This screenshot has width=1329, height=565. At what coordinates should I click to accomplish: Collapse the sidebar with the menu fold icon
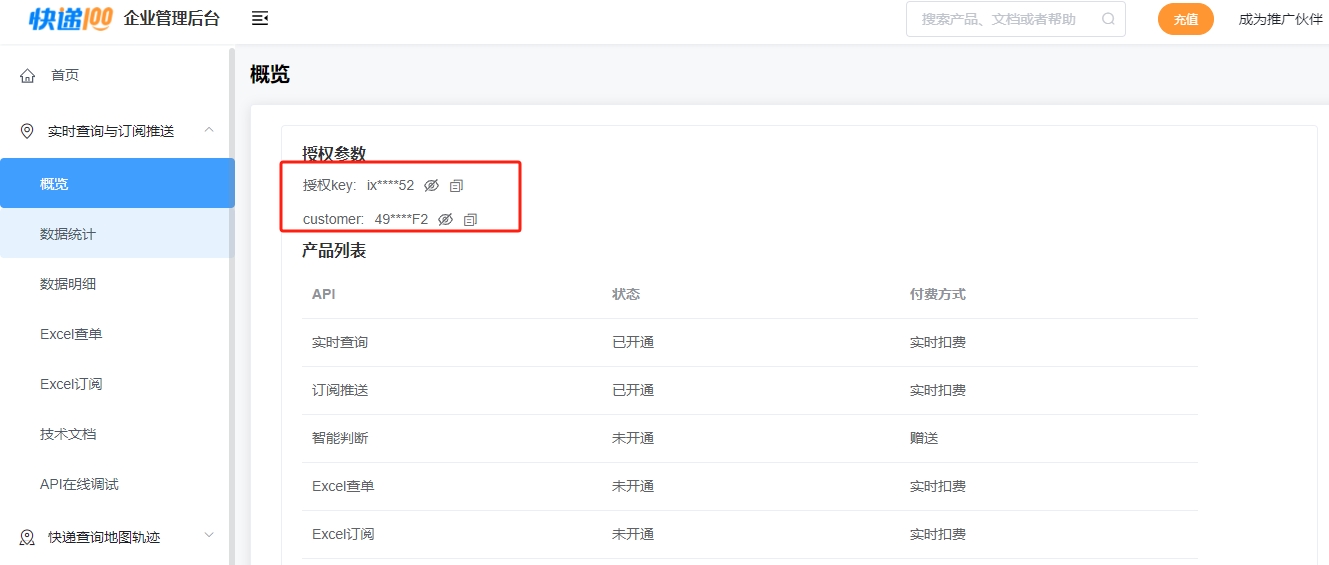click(260, 18)
